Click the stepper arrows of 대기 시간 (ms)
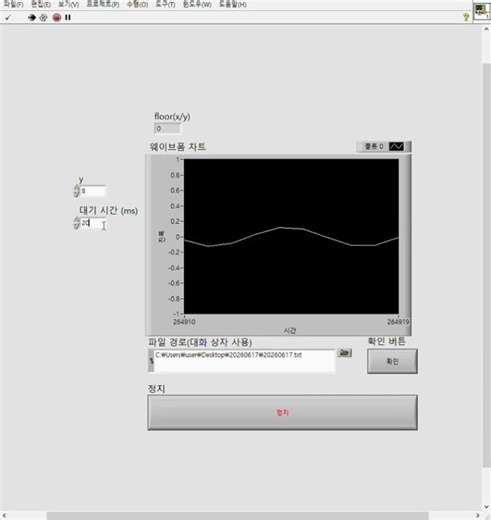The image size is (491, 520). click(76, 223)
